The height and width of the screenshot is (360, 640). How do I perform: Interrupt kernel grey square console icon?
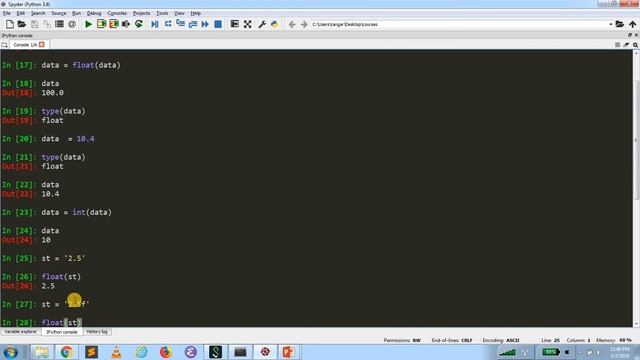pos(618,45)
